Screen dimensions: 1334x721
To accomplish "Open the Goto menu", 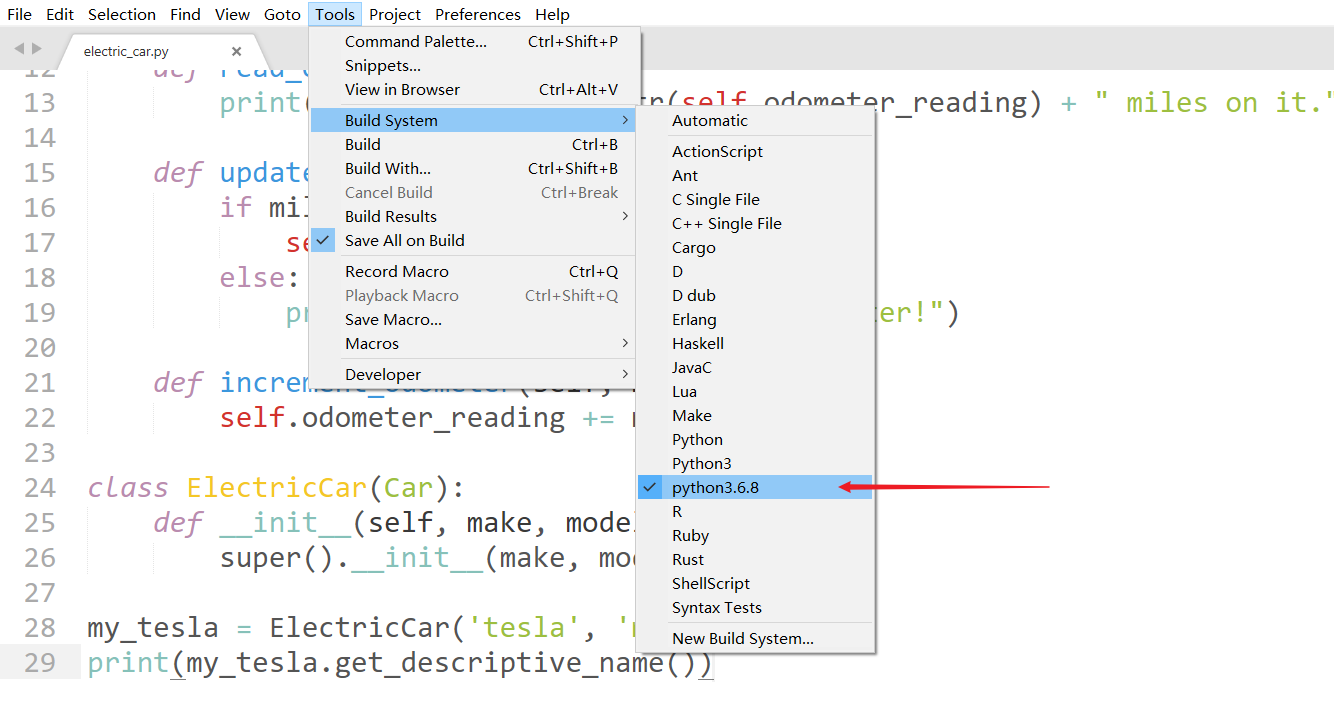I will (x=282, y=14).
